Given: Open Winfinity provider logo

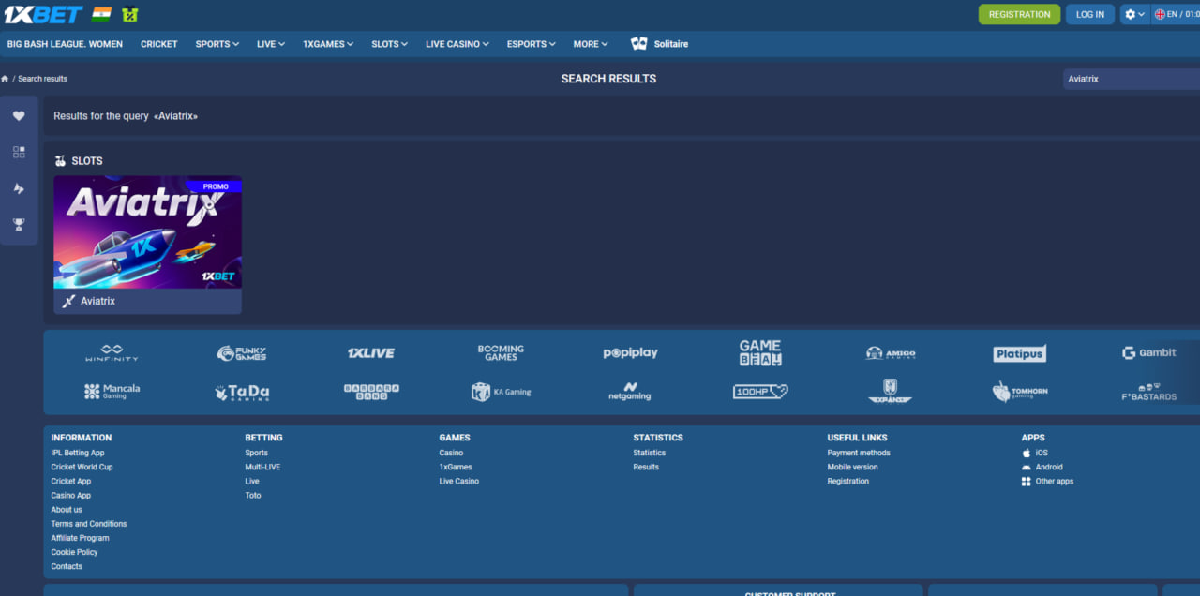Looking at the screenshot, I should (x=112, y=353).
